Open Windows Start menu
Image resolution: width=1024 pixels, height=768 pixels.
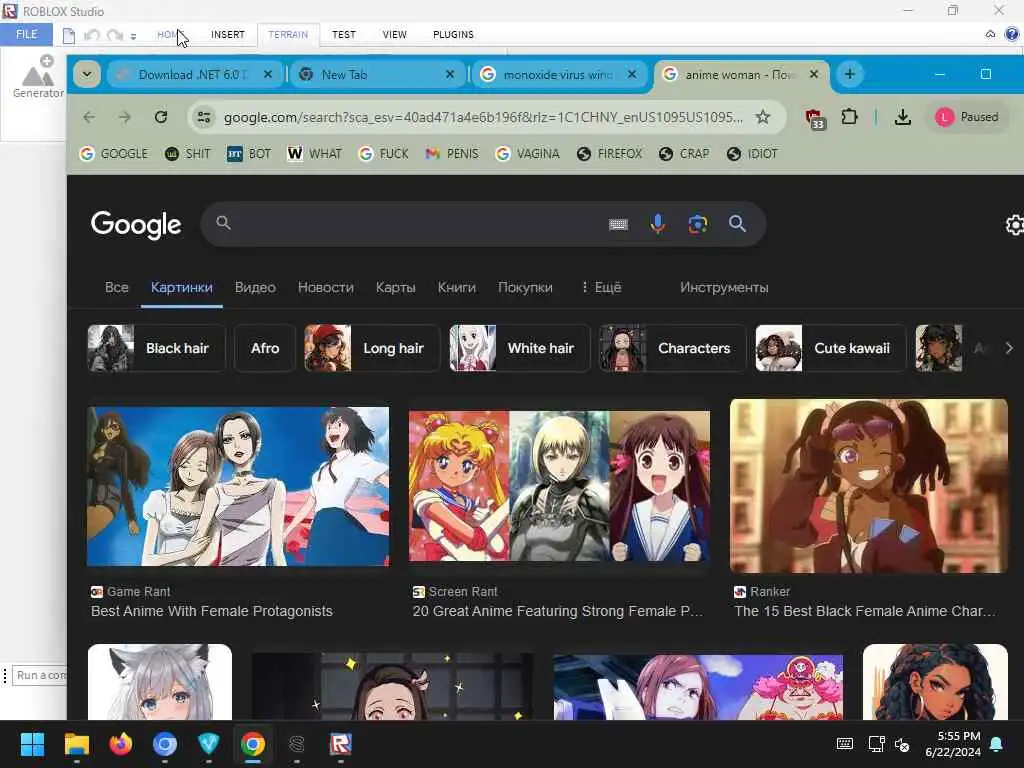tap(32, 744)
